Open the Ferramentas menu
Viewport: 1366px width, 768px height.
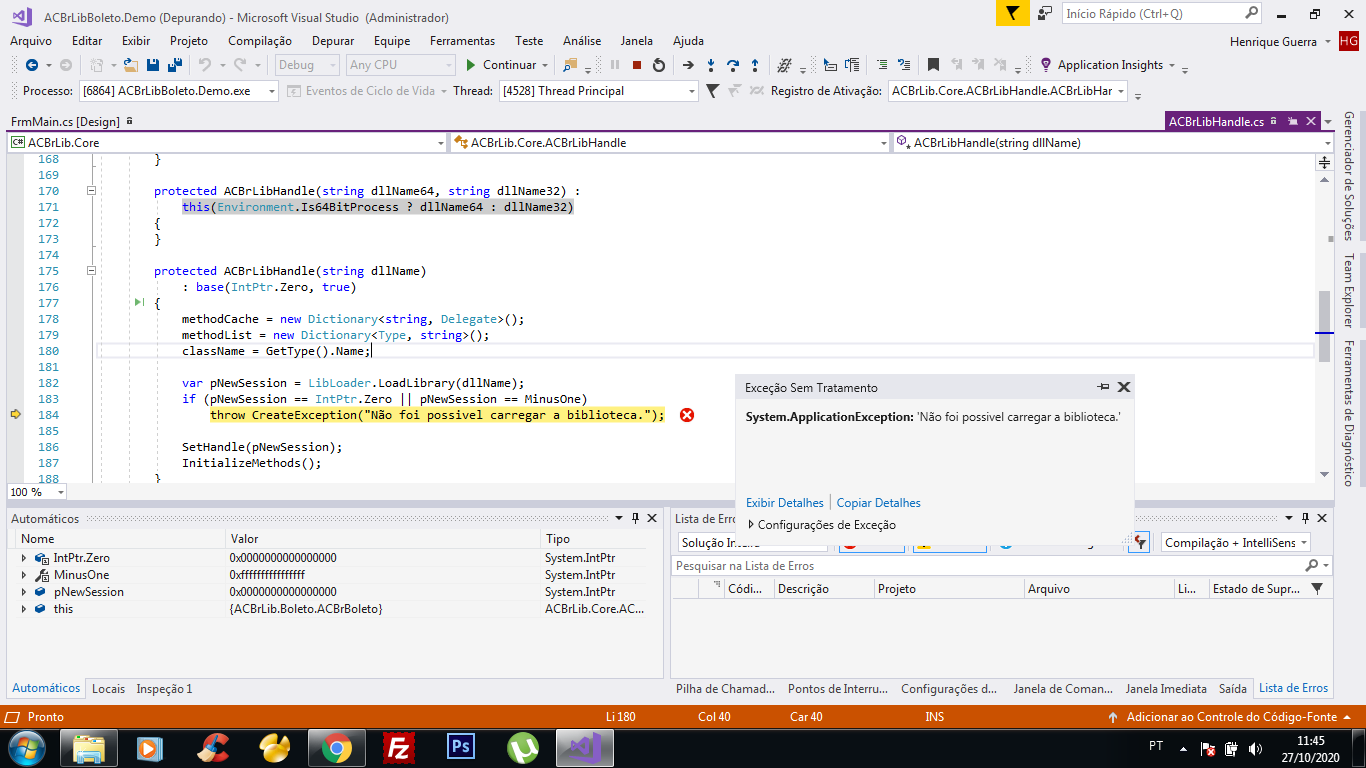click(462, 41)
